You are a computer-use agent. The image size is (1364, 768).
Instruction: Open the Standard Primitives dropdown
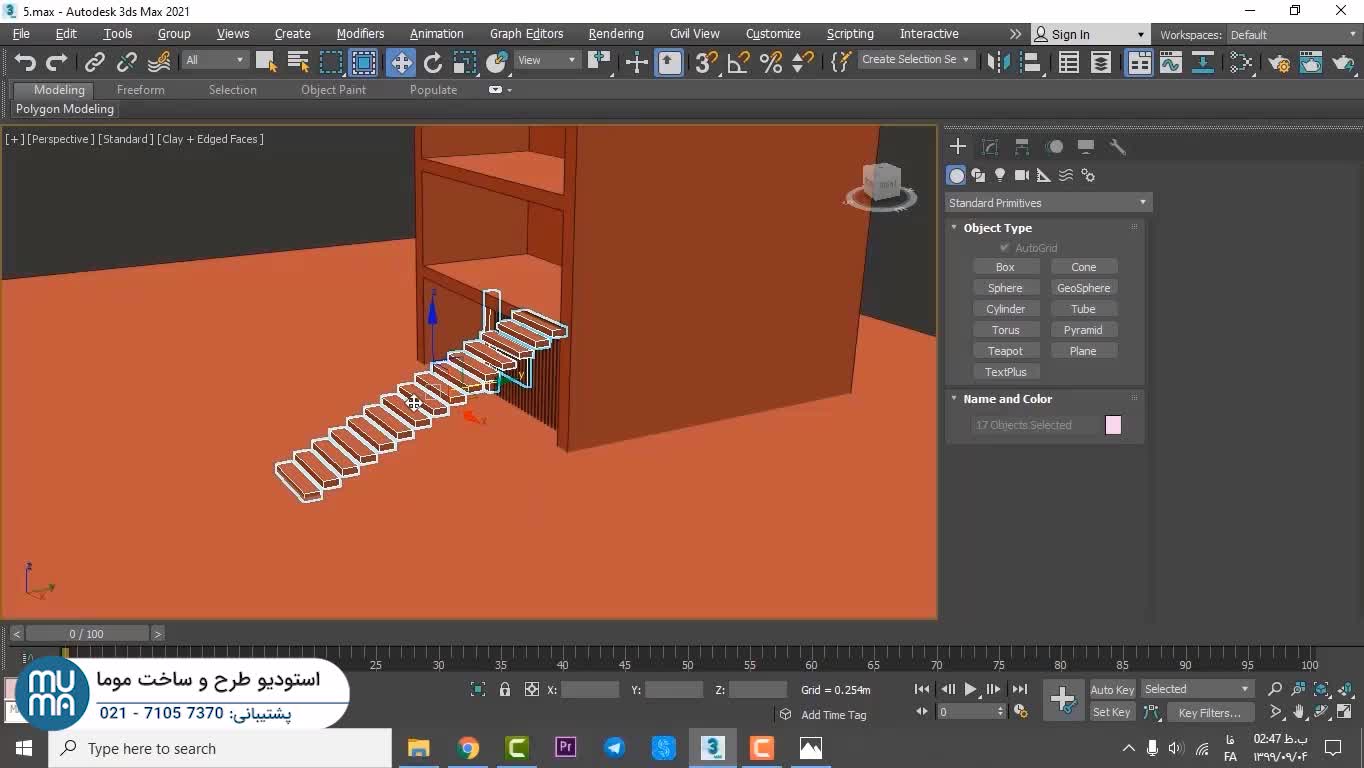tap(1047, 203)
